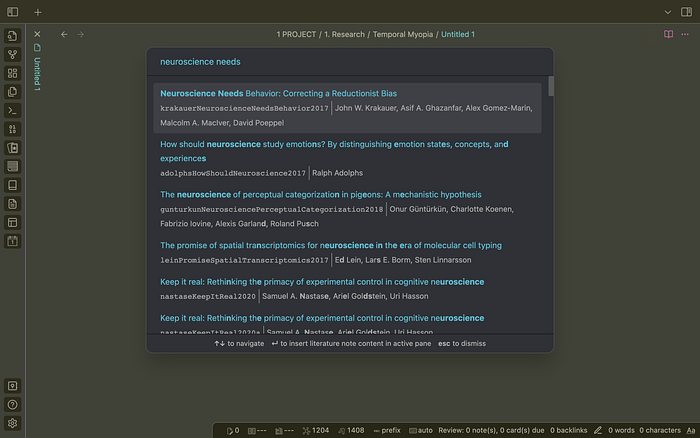Open Settings gear in the ribbon
Screen dimensions: 700x438
(12, 423)
